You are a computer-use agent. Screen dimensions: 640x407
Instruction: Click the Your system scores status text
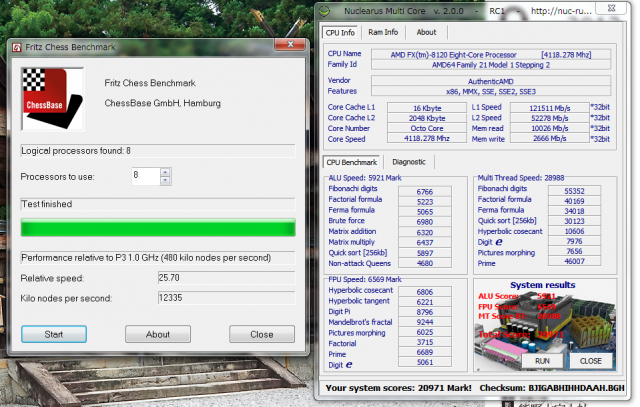[398, 388]
